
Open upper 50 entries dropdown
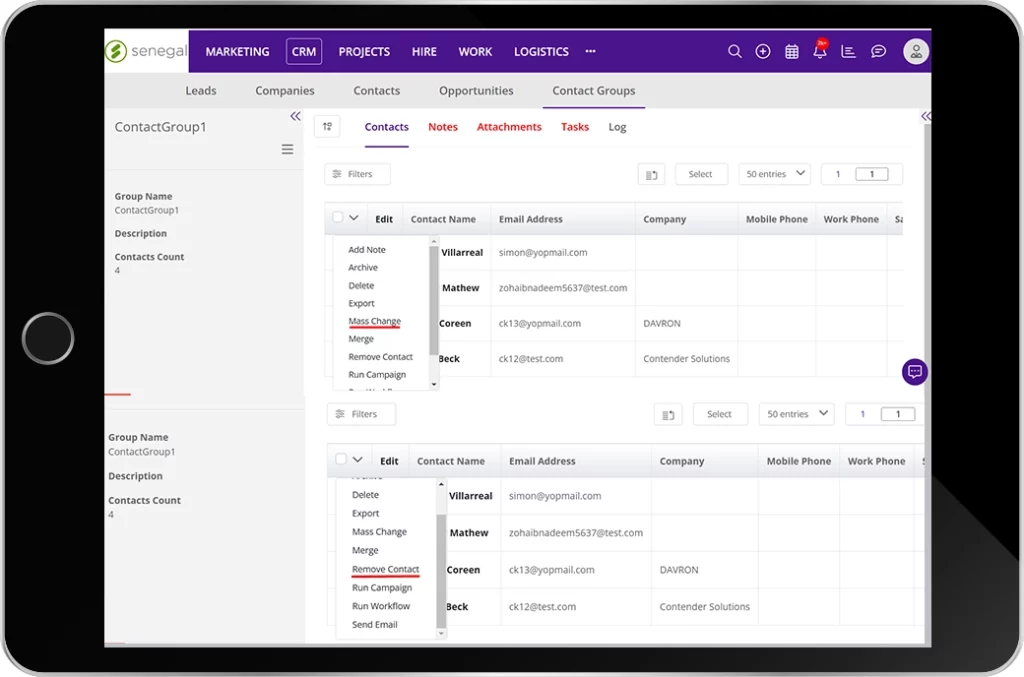pos(775,174)
